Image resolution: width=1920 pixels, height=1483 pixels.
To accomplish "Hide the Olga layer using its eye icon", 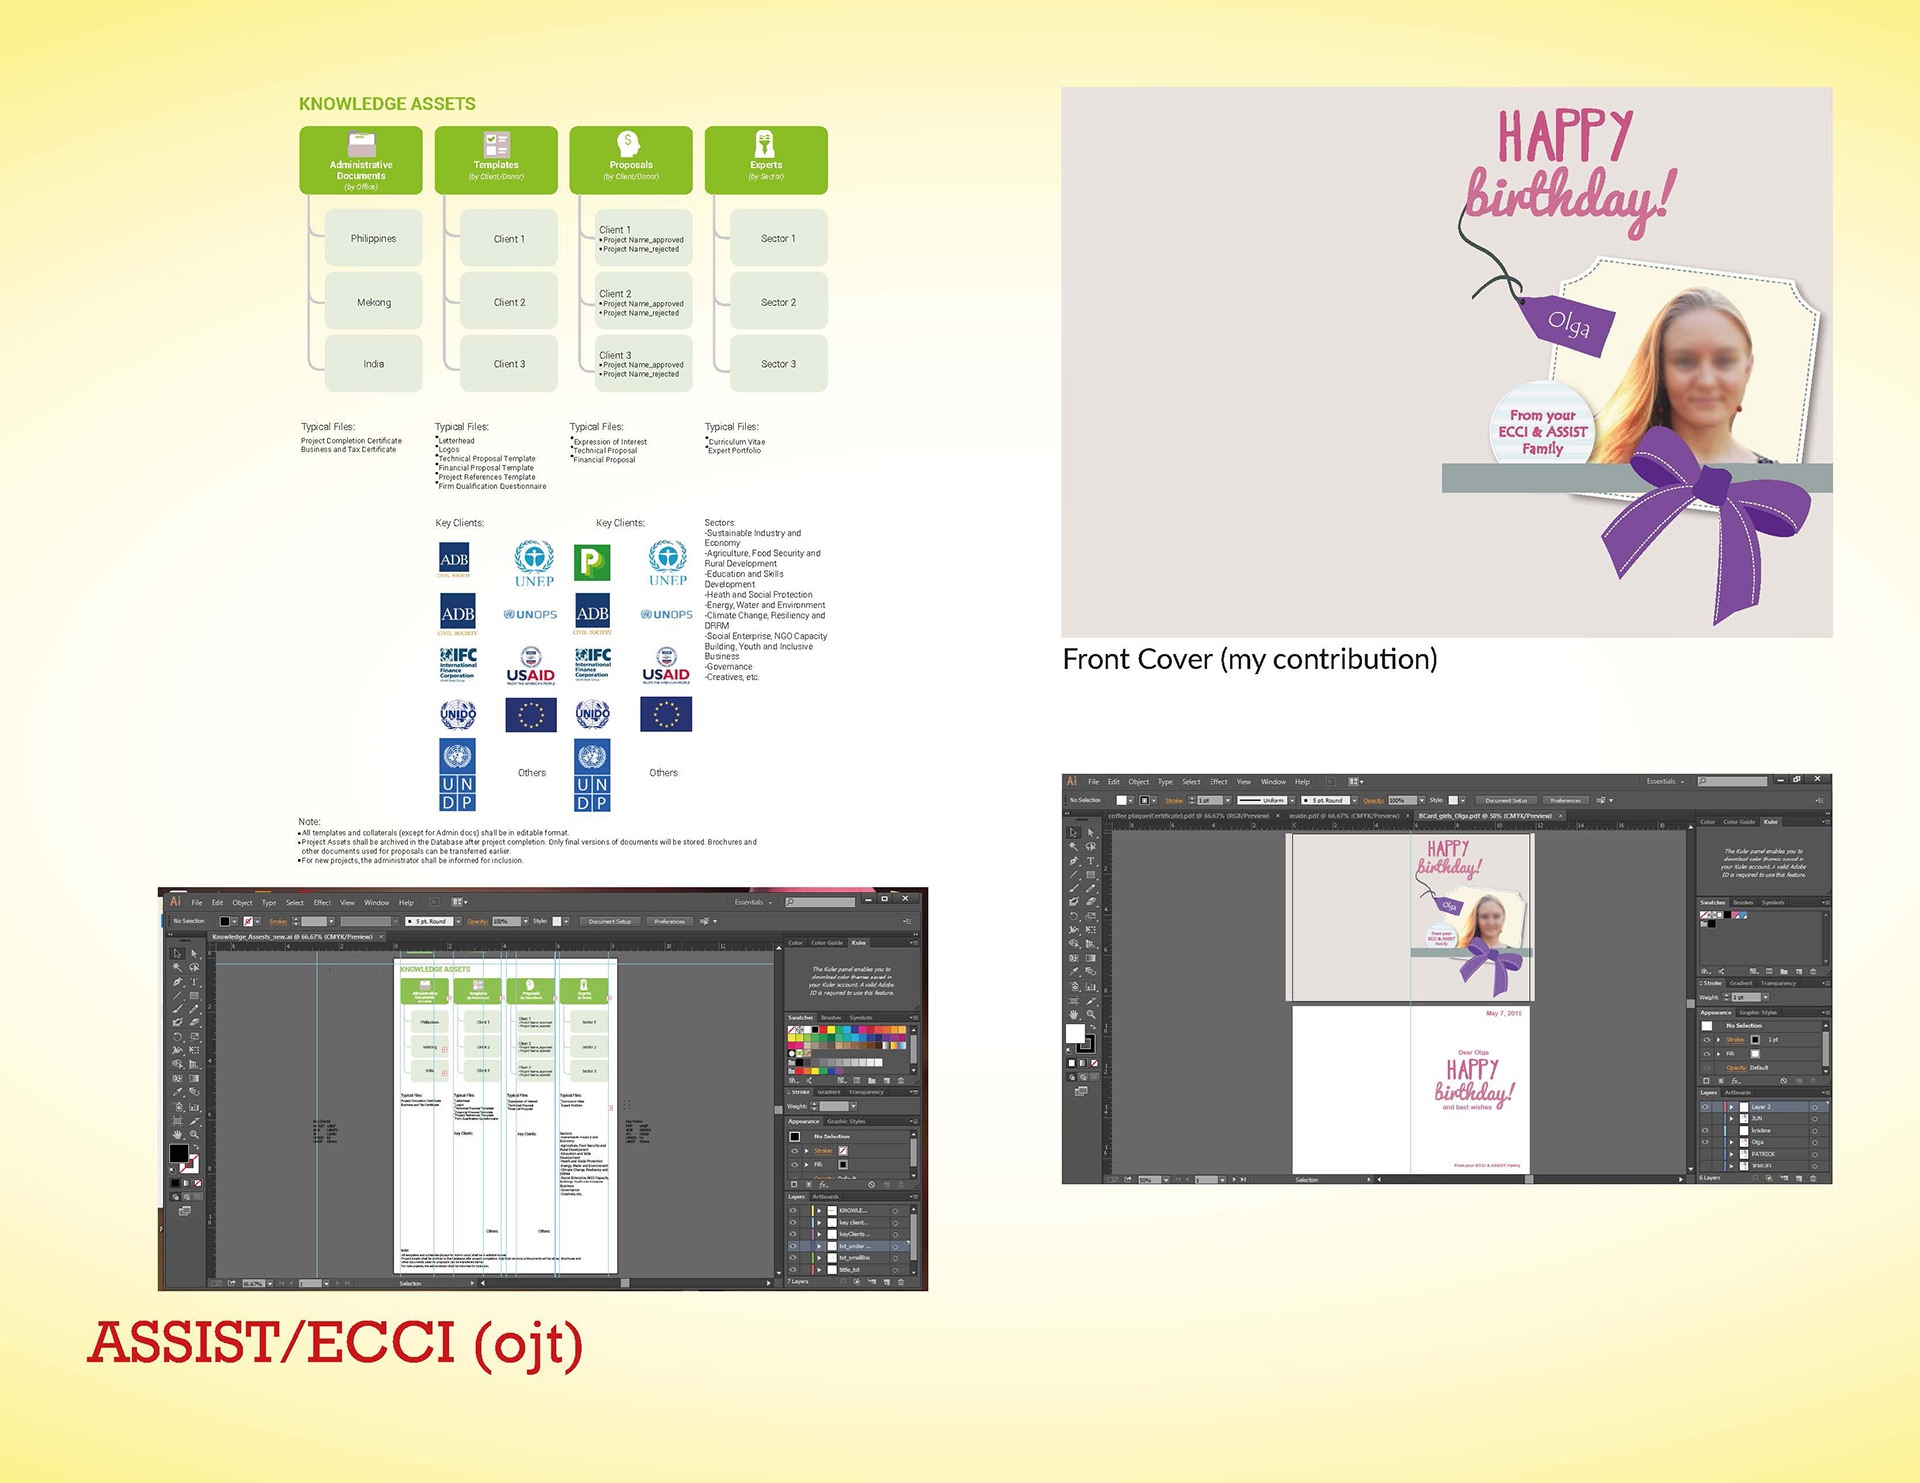I will click(1705, 1142).
